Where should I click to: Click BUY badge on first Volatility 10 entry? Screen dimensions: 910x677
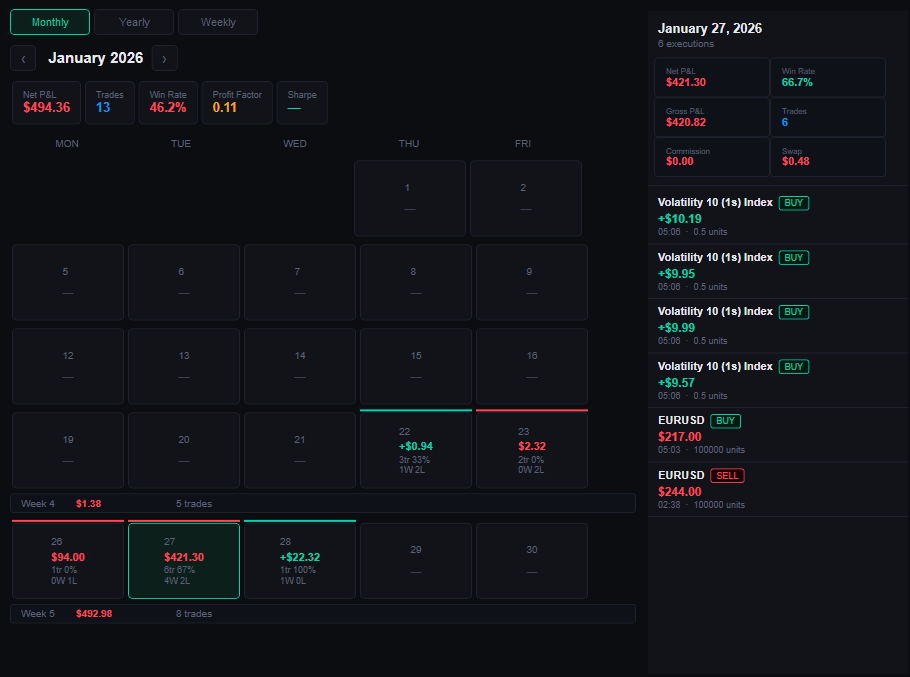click(793, 202)
